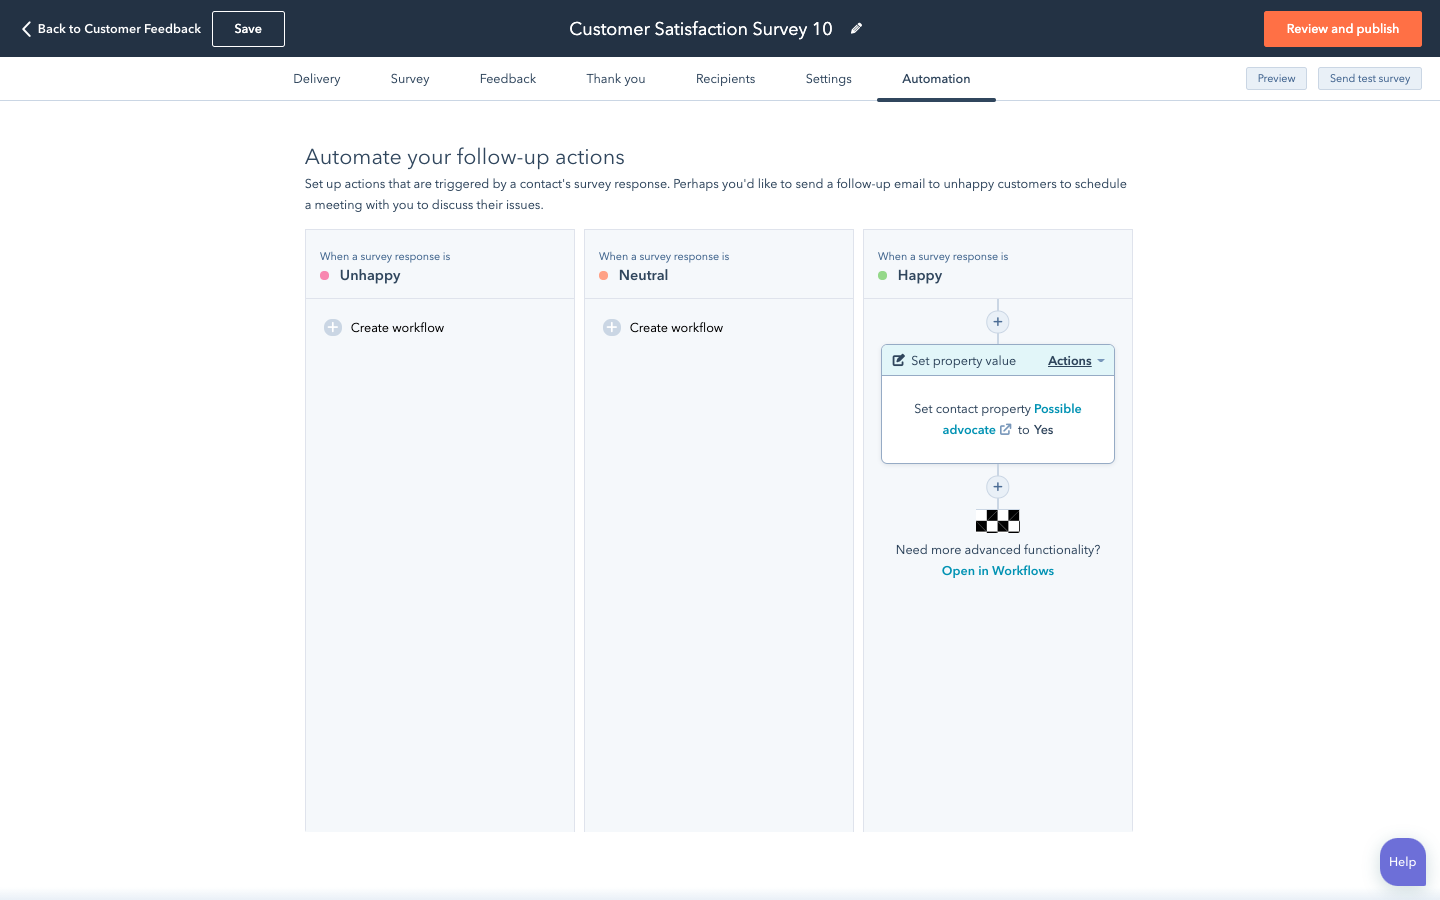Open external link icon next to advocate
1440x900 pixels.
1006,430
